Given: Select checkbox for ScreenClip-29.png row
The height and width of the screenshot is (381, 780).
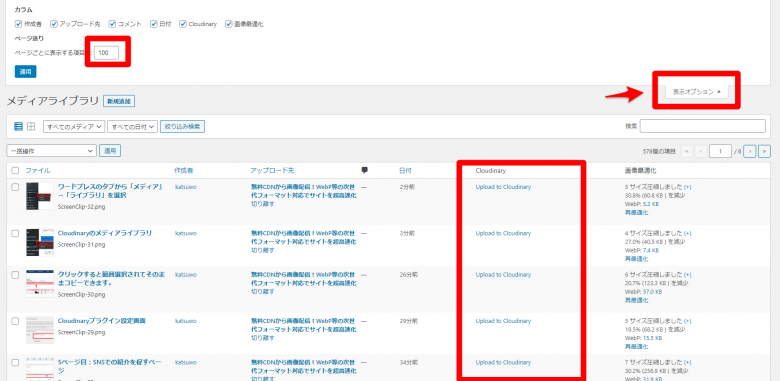Looking at the screenshot, I should [x=15, y=321].
